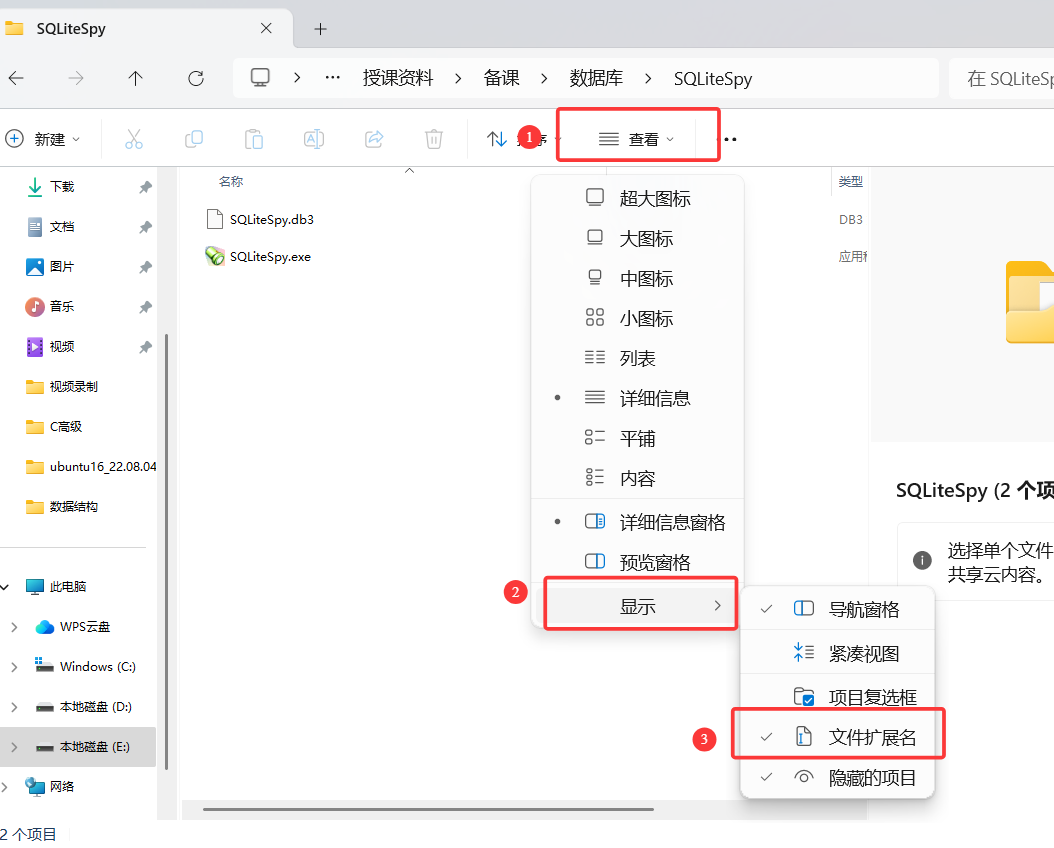This screenshot has width=1054, height=848.
Task: Click the pin icon beside 音乐
Action: (x=145, y=307)
